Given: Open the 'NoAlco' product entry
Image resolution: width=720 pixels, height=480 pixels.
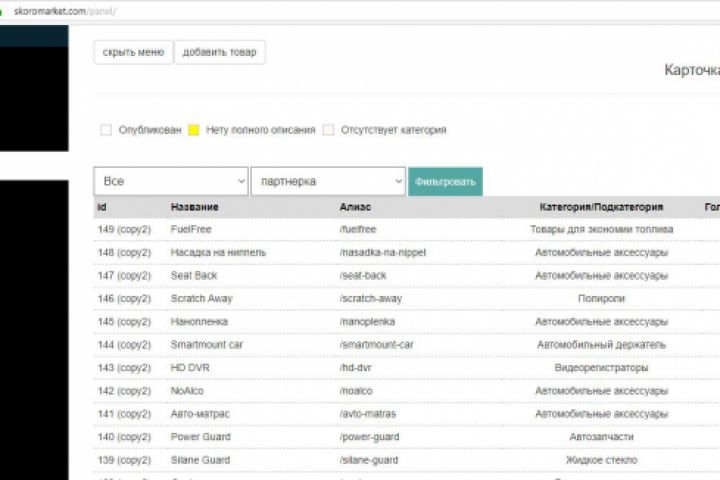Looking at the screenshot, I should click(x=187, y=391).
